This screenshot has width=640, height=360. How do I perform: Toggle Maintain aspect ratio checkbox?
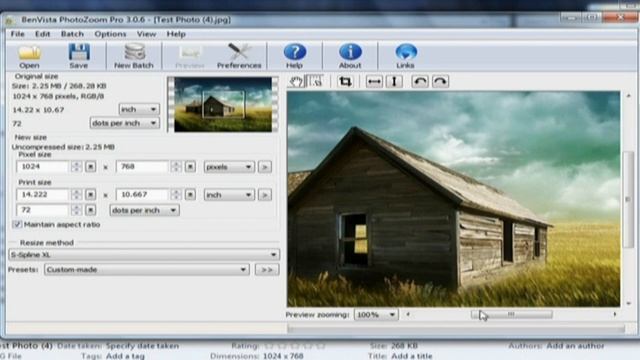[x=17, y=224]
